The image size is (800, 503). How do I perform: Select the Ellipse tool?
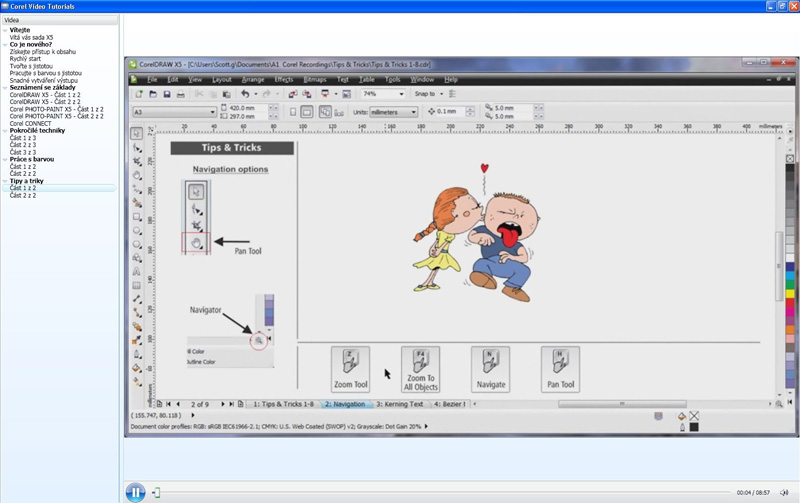pyautogui.click(x=137, y=231)
